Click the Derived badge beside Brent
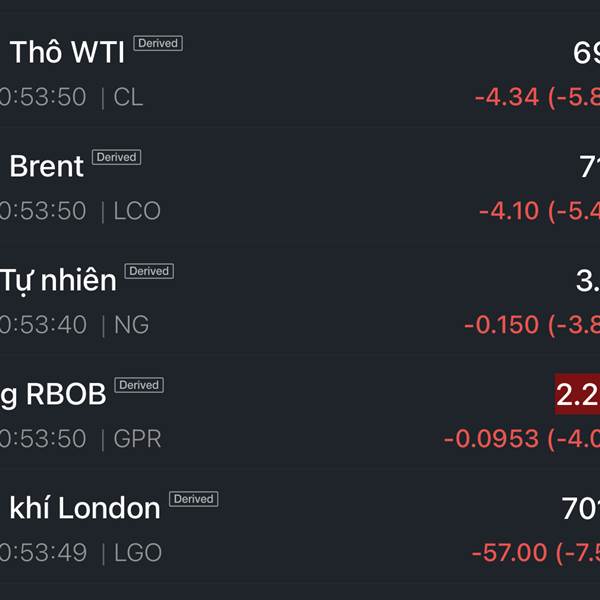 pos(116,157)
